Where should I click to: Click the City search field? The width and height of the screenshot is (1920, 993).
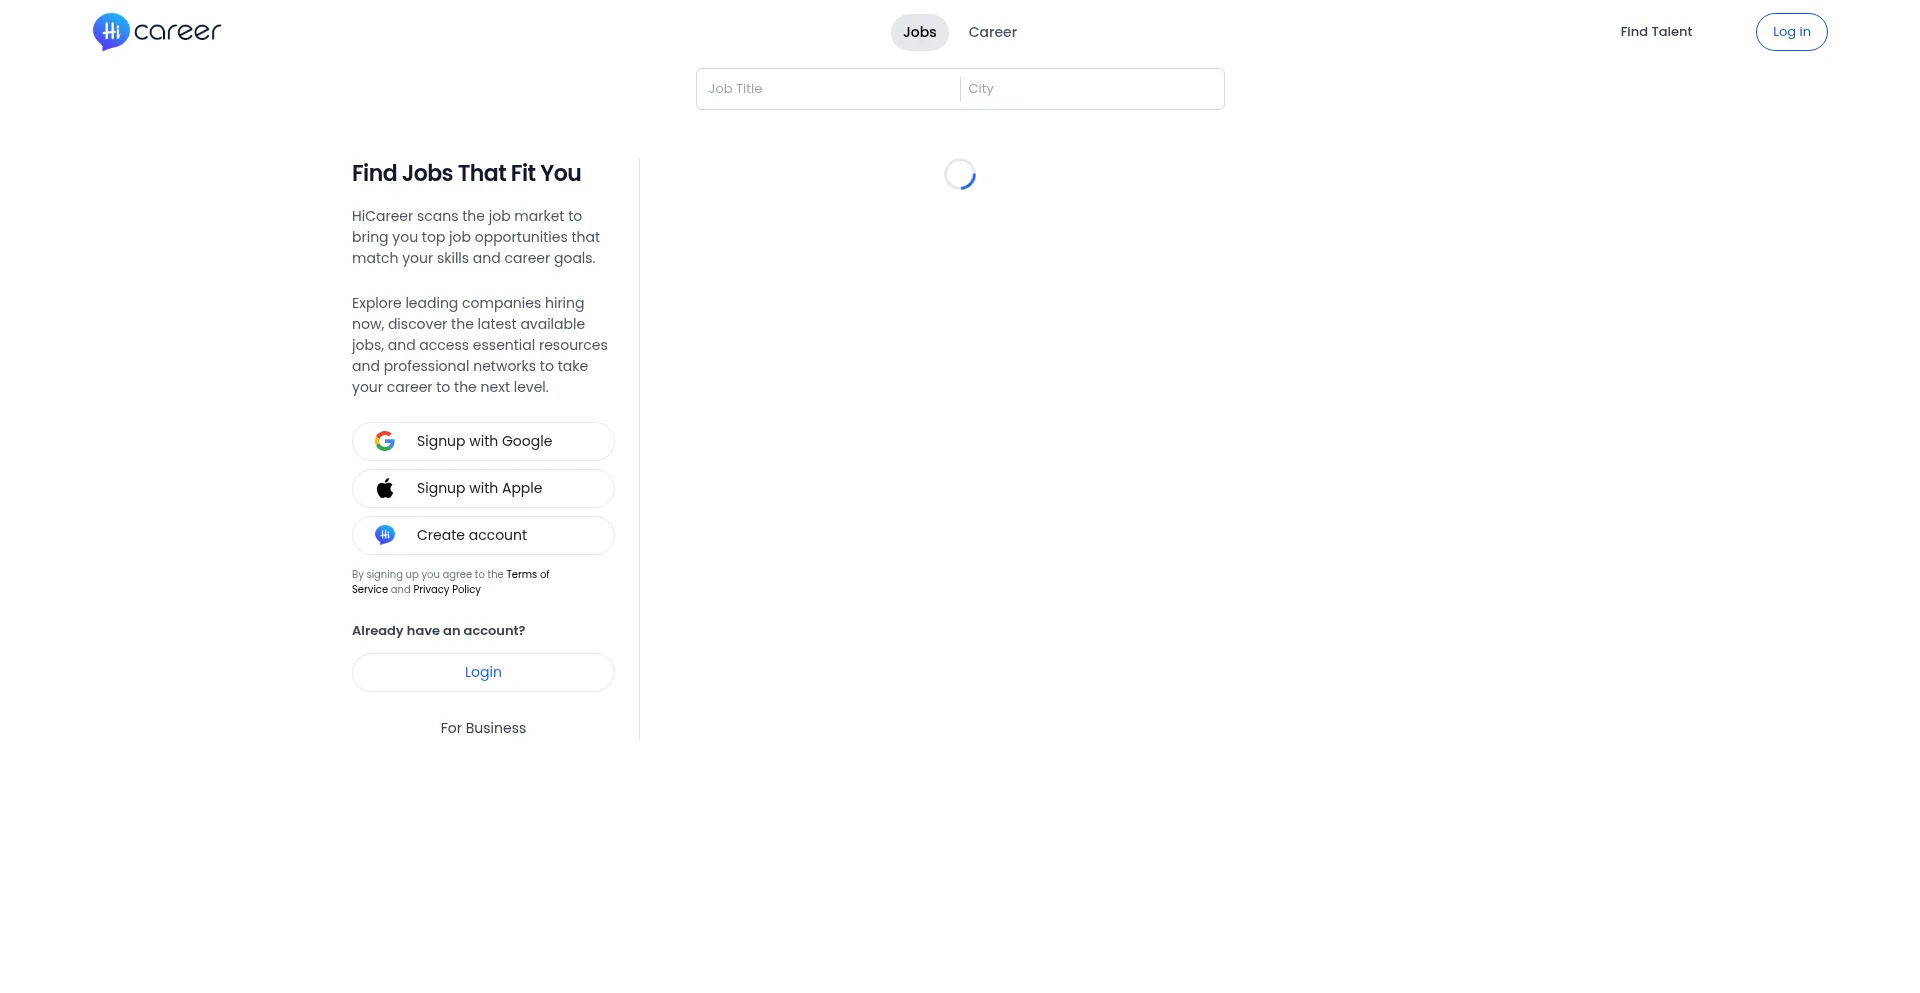1090,88
